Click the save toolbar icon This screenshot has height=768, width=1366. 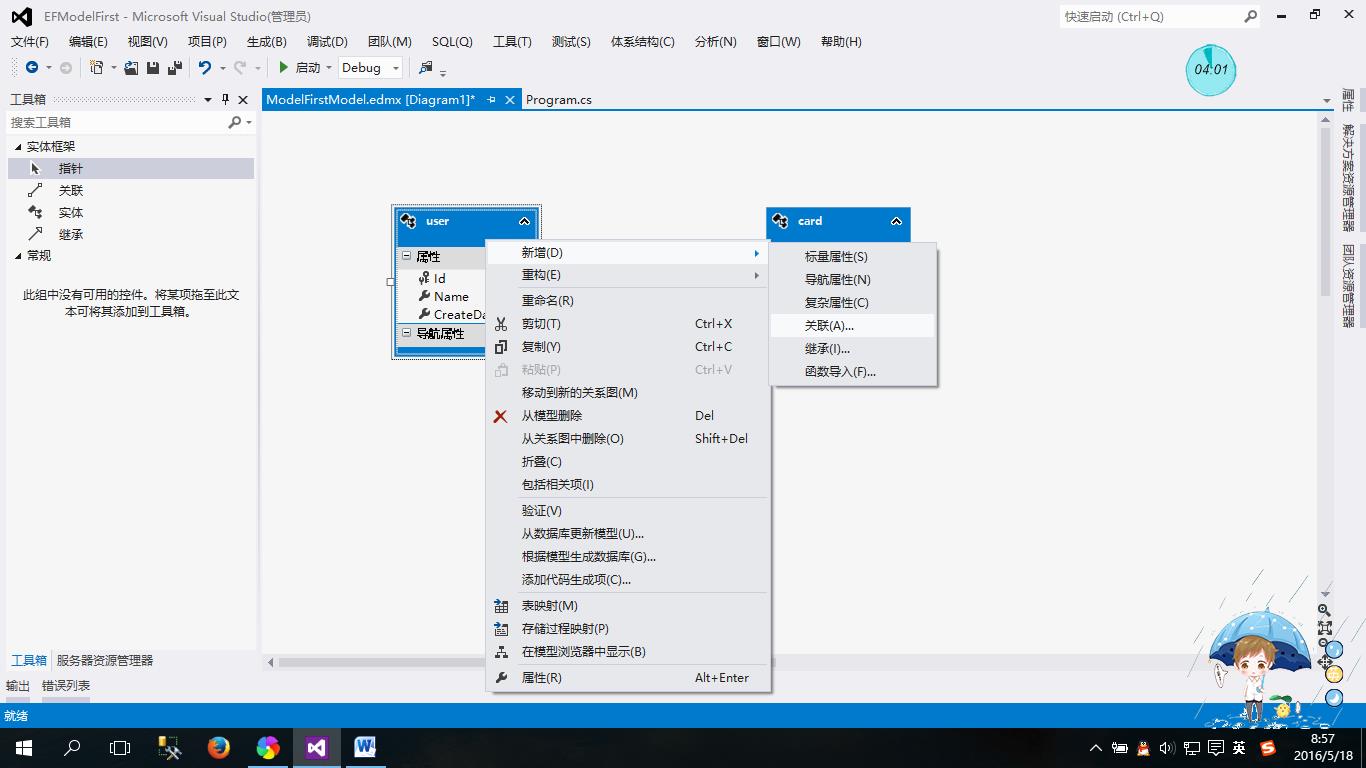tap(153, 67)
